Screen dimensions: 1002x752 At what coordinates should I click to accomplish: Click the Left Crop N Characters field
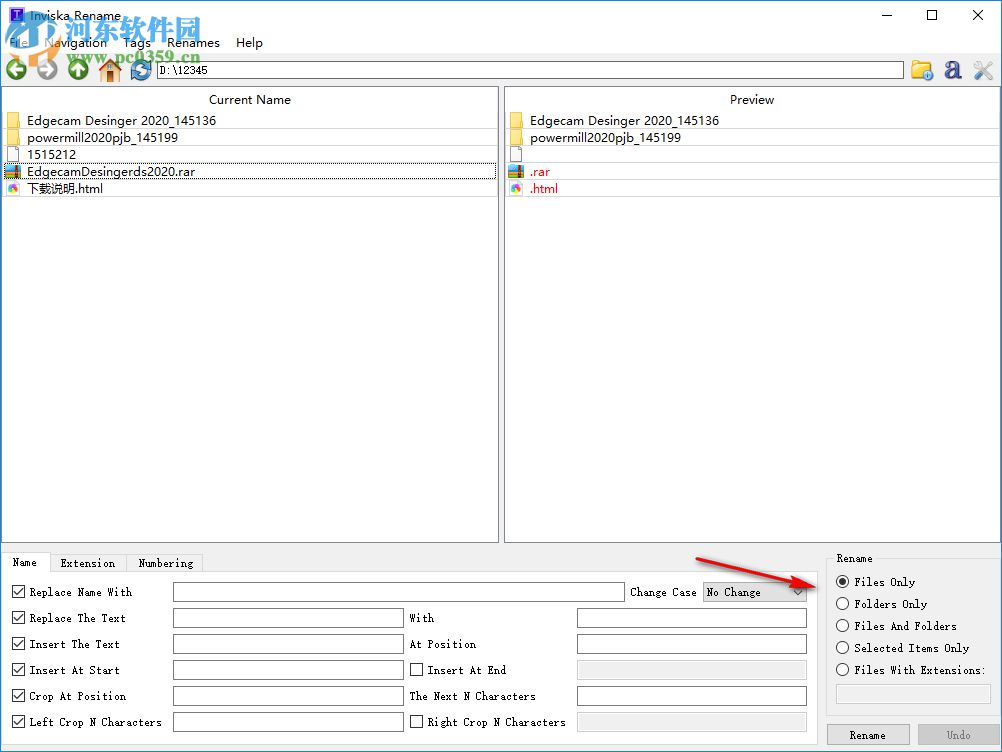coord(288,722)
